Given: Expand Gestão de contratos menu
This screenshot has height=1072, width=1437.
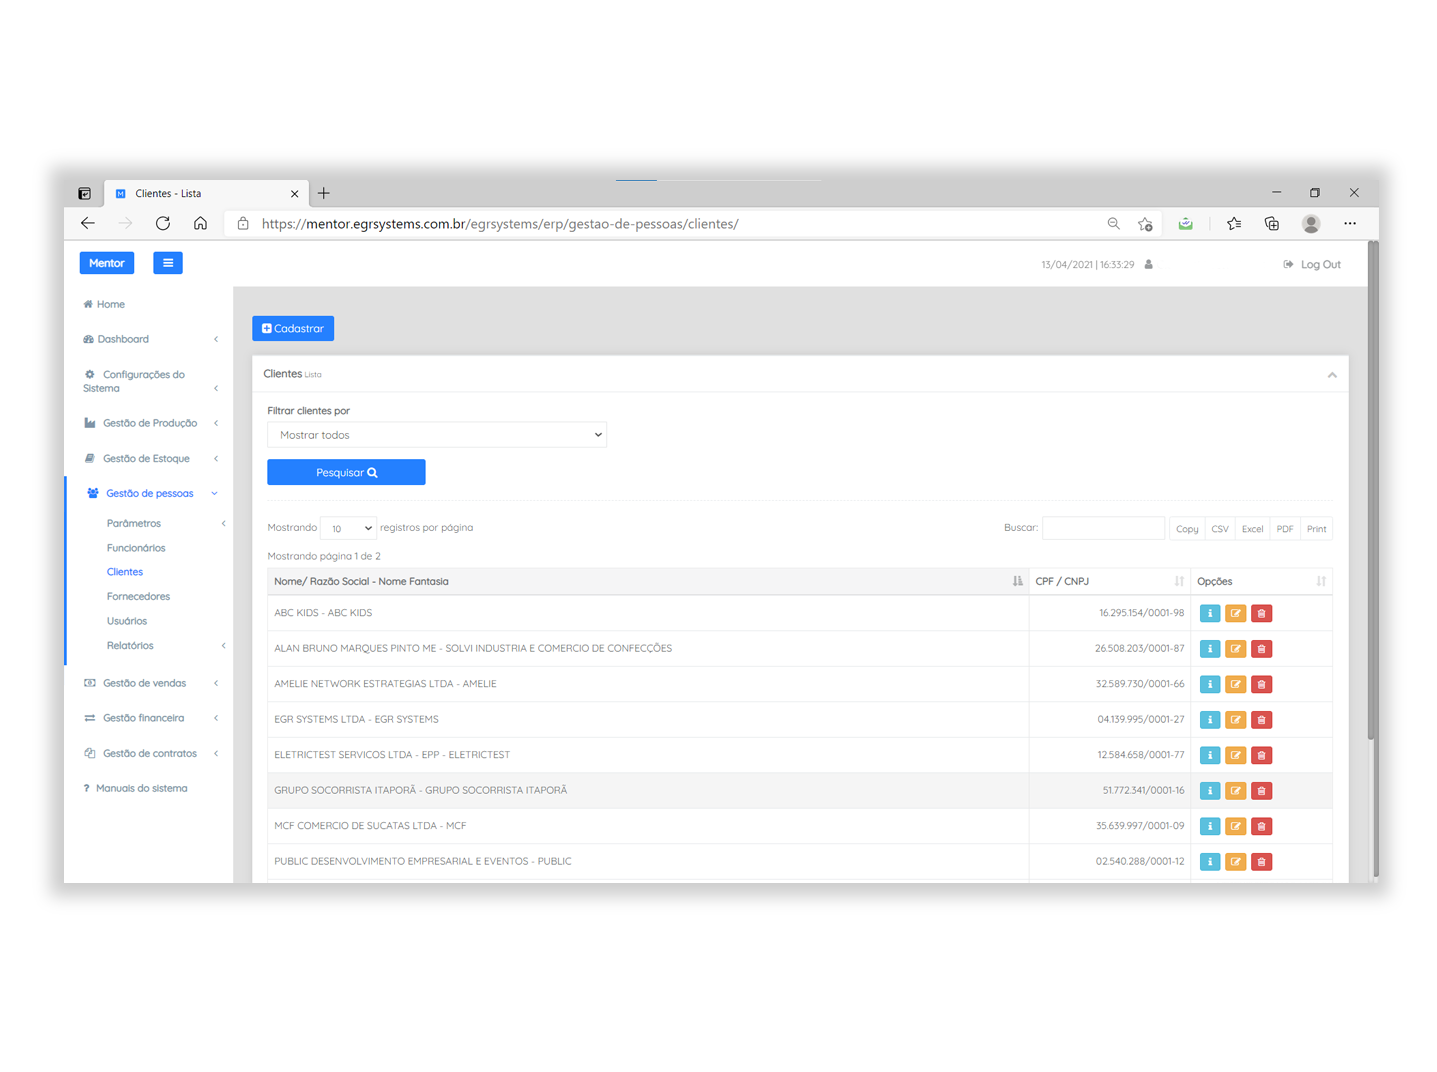Looking at the screenshot, I should (150, 753).
